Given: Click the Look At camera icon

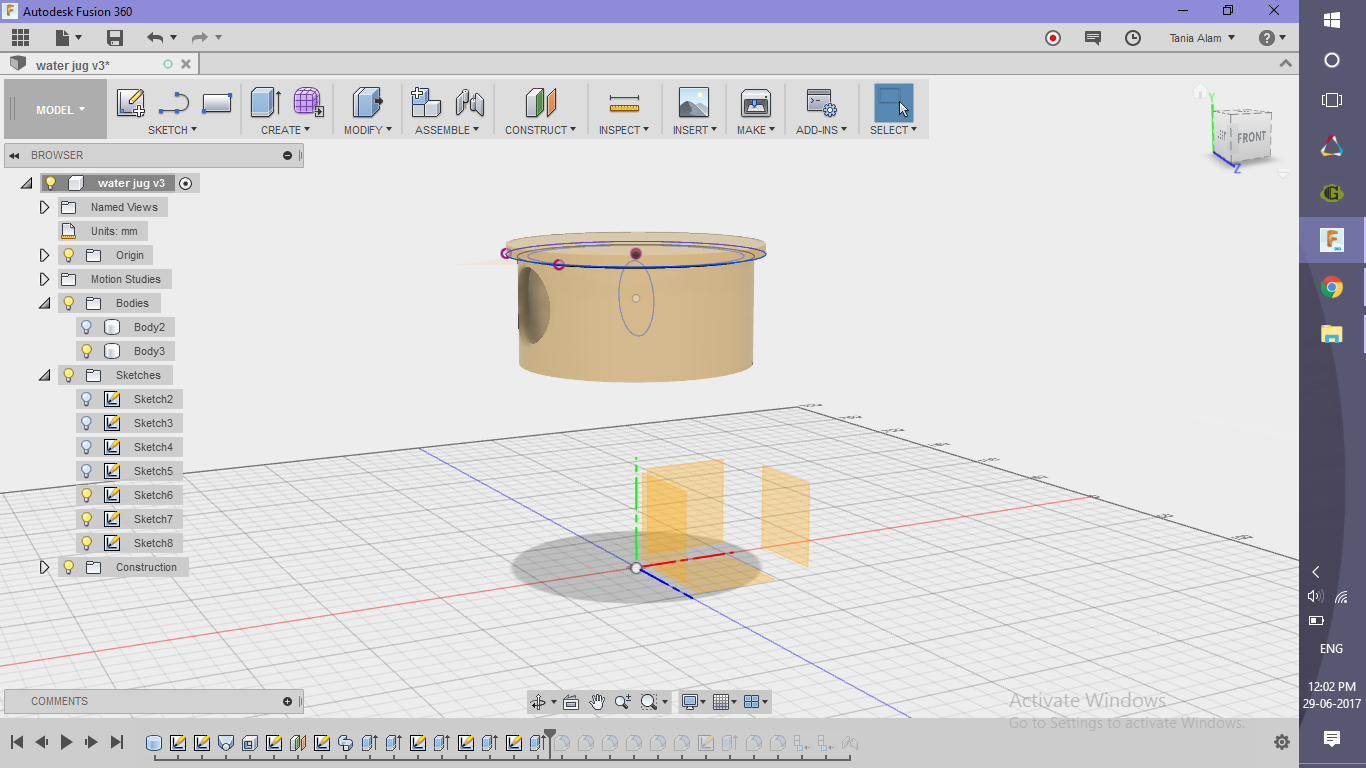Looking at the screenshot, I should pos(571,702).
